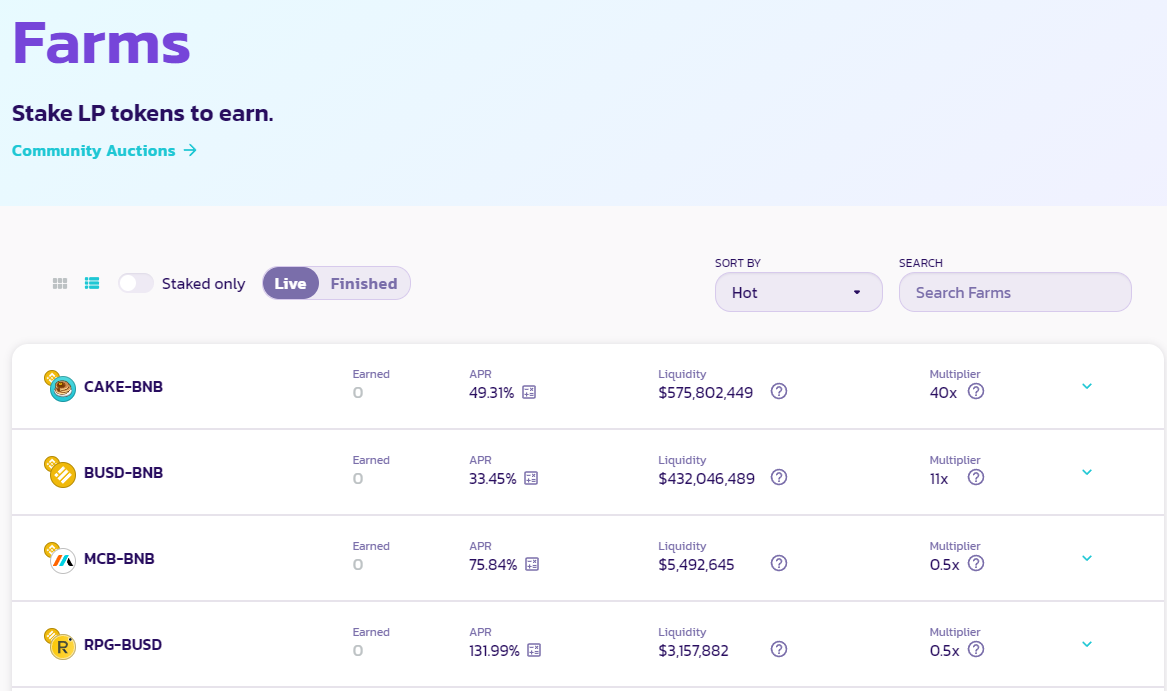Click the $3,157,882 liquidity value
This screenshot has width=1167, height=691.
(693, 651)
